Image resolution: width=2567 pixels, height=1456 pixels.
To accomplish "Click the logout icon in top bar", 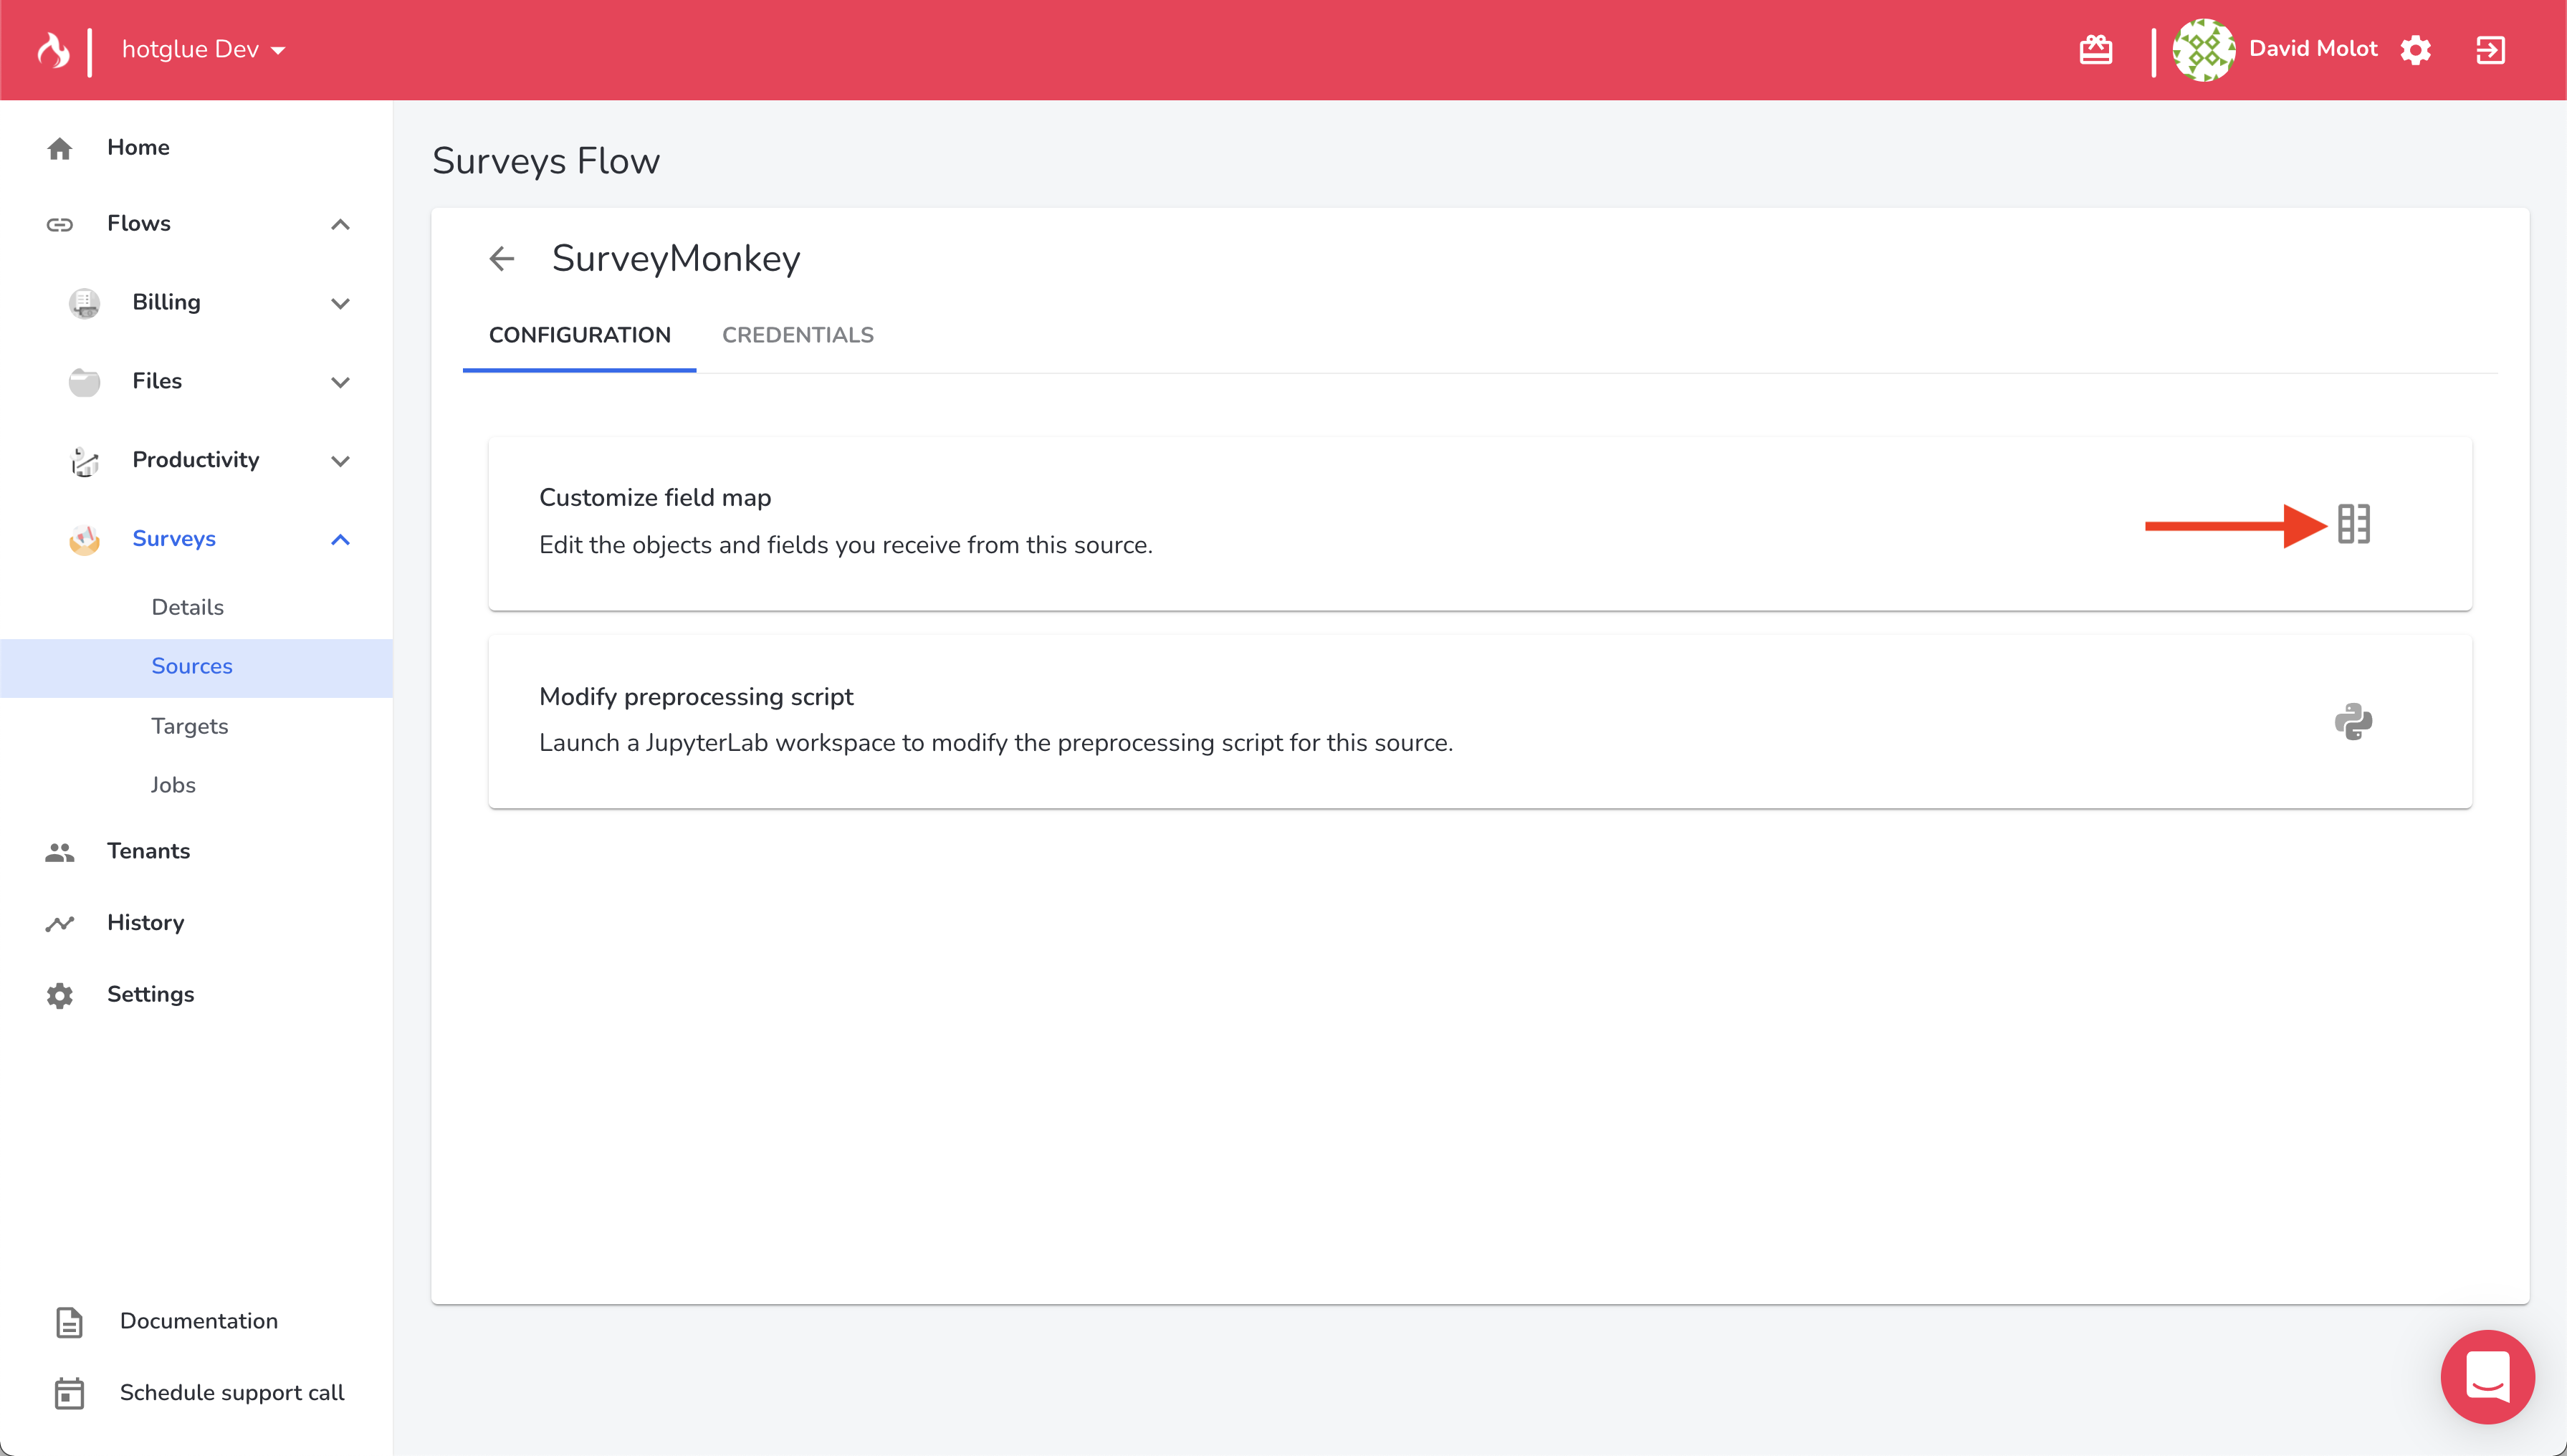I will click(x=2490, y=49).
